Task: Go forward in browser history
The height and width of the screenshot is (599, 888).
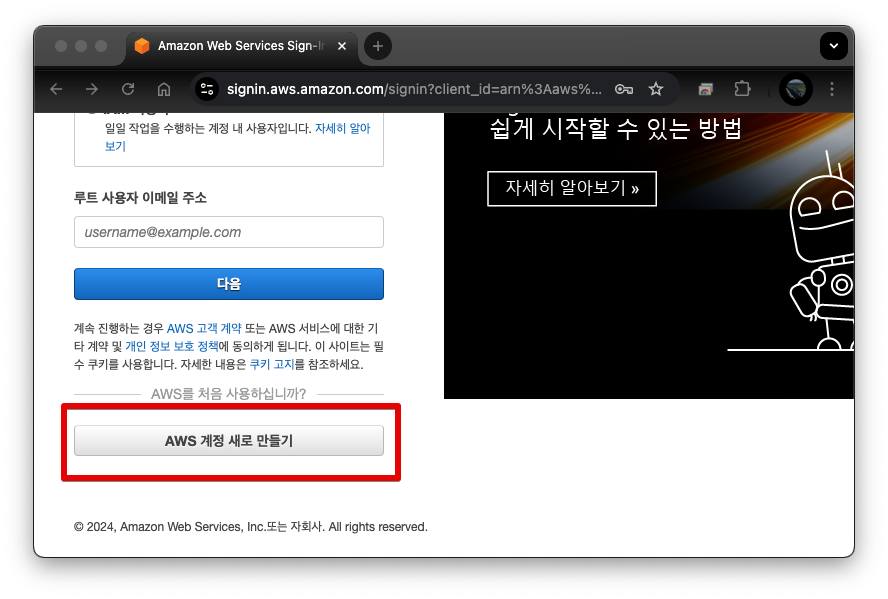Action: 92,89
